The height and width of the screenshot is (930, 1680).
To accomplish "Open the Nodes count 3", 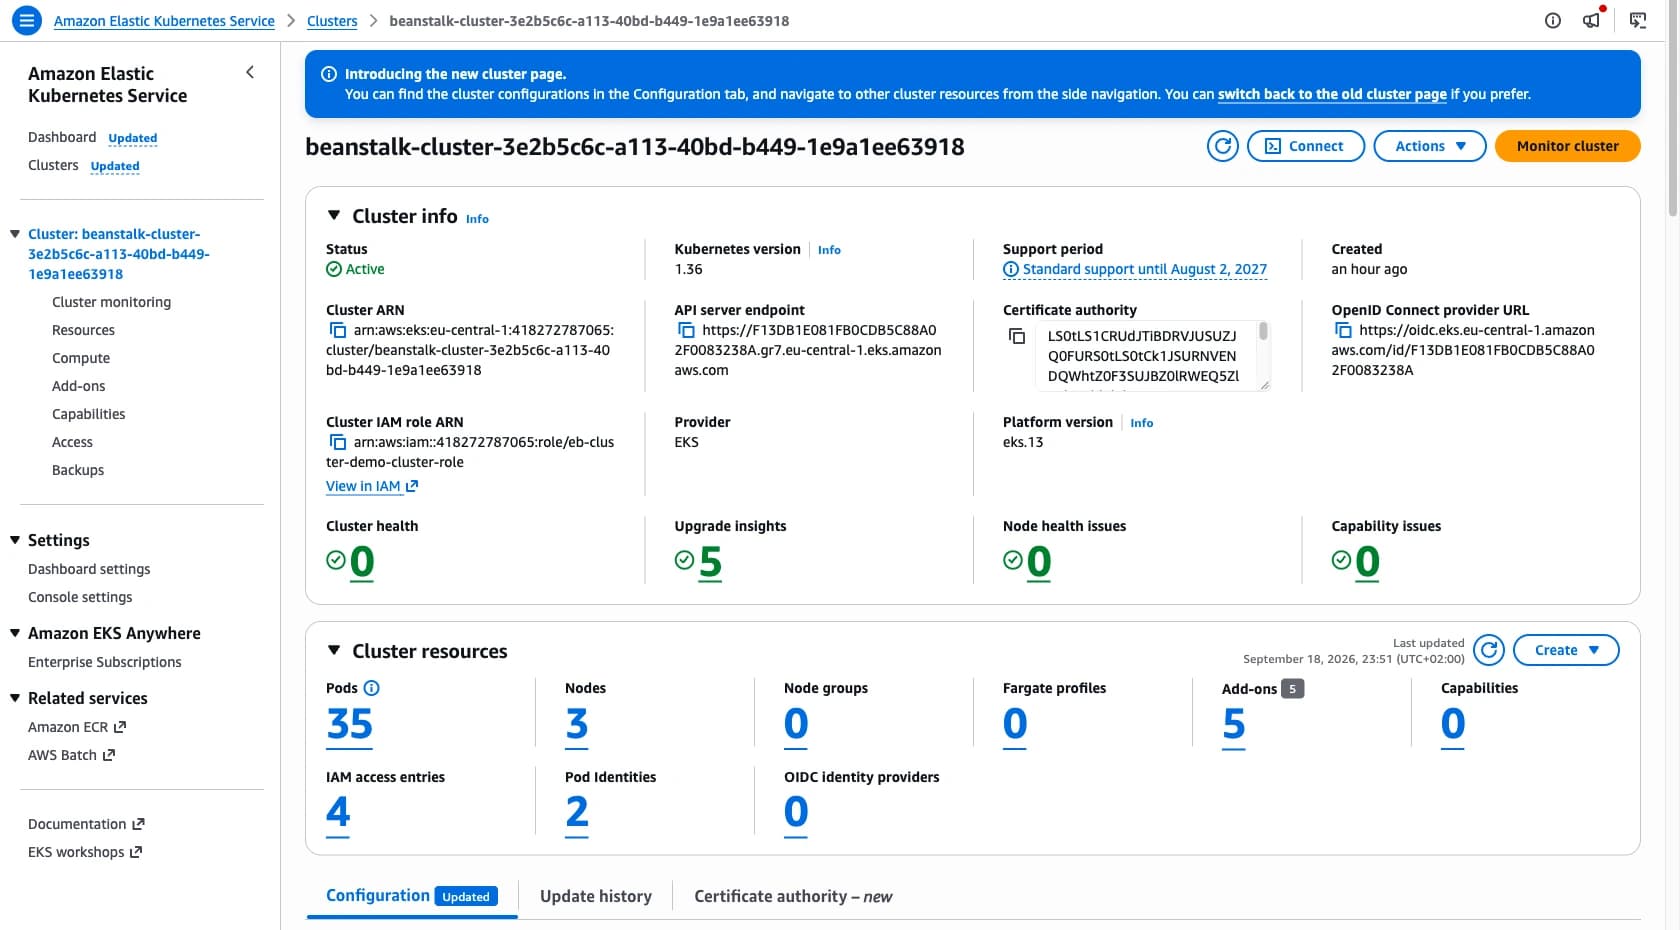I will point(577,724).
